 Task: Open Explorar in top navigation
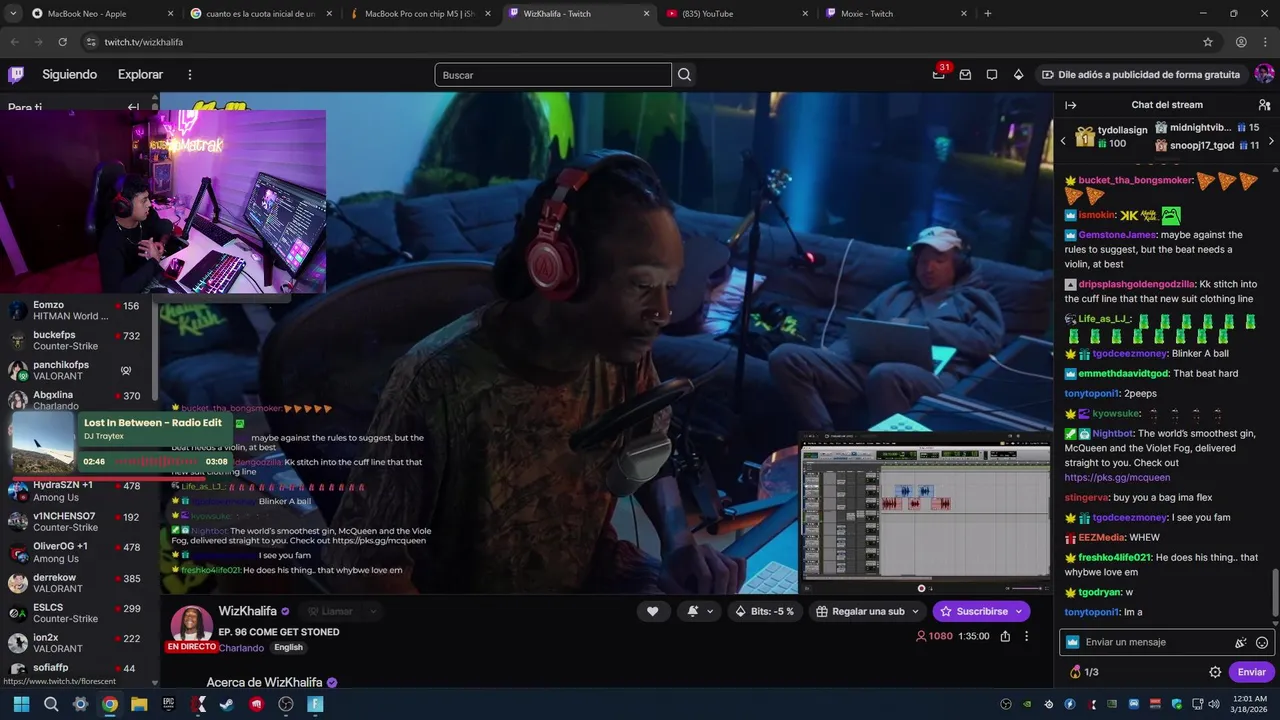coord(140,75)
